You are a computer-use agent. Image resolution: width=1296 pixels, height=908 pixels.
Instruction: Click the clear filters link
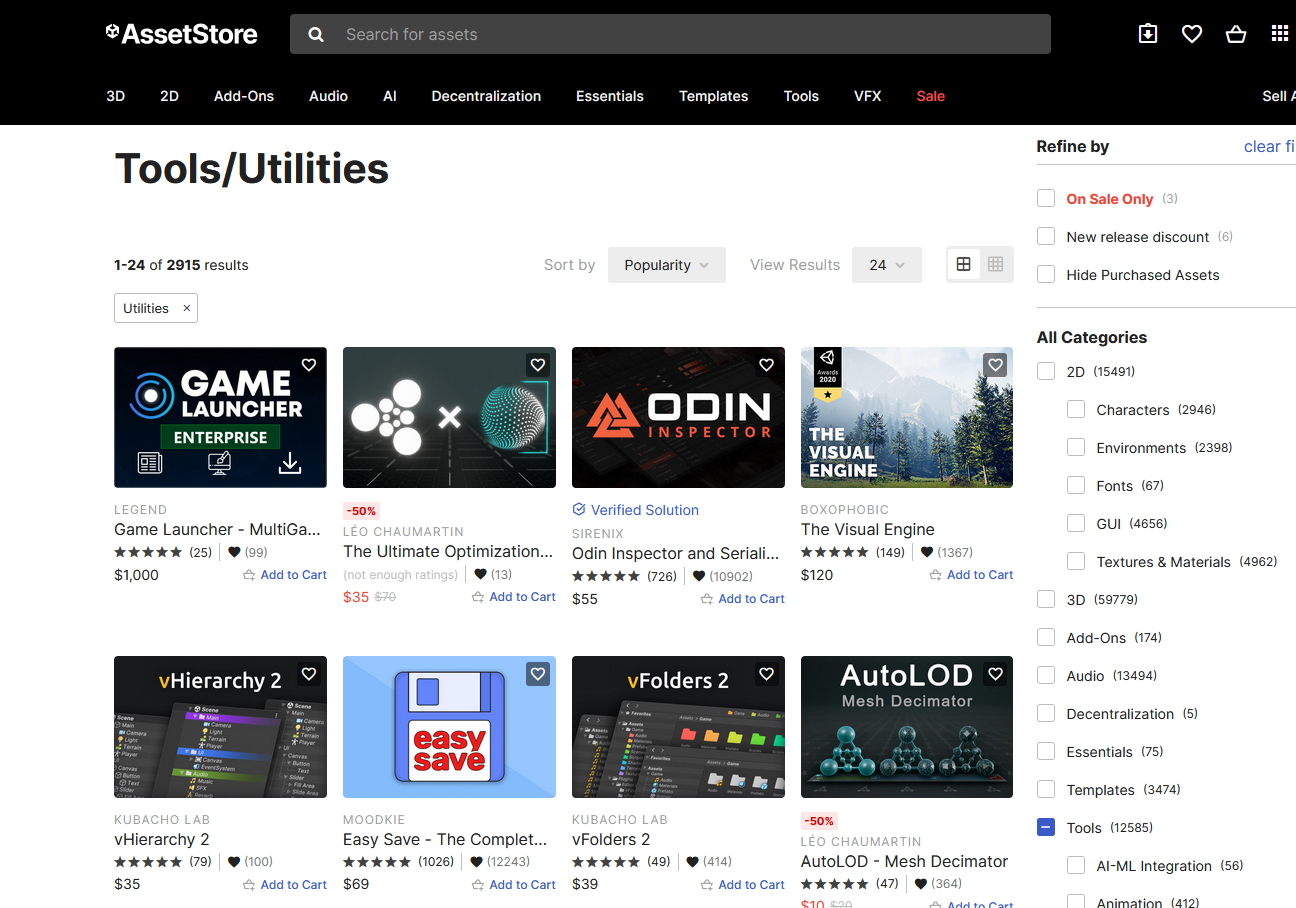point(1270,146)
